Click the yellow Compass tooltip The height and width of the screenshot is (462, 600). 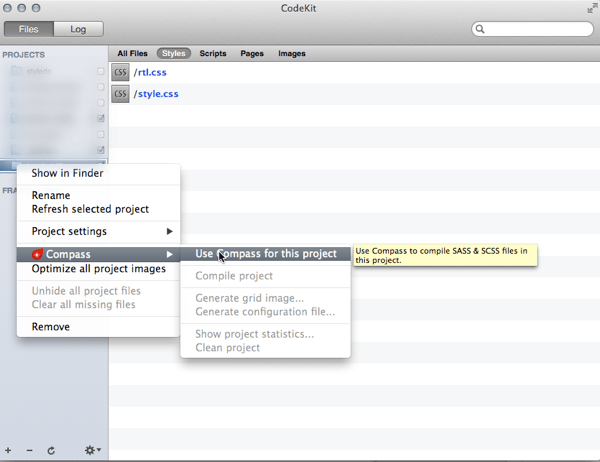[x=445, y=255]
